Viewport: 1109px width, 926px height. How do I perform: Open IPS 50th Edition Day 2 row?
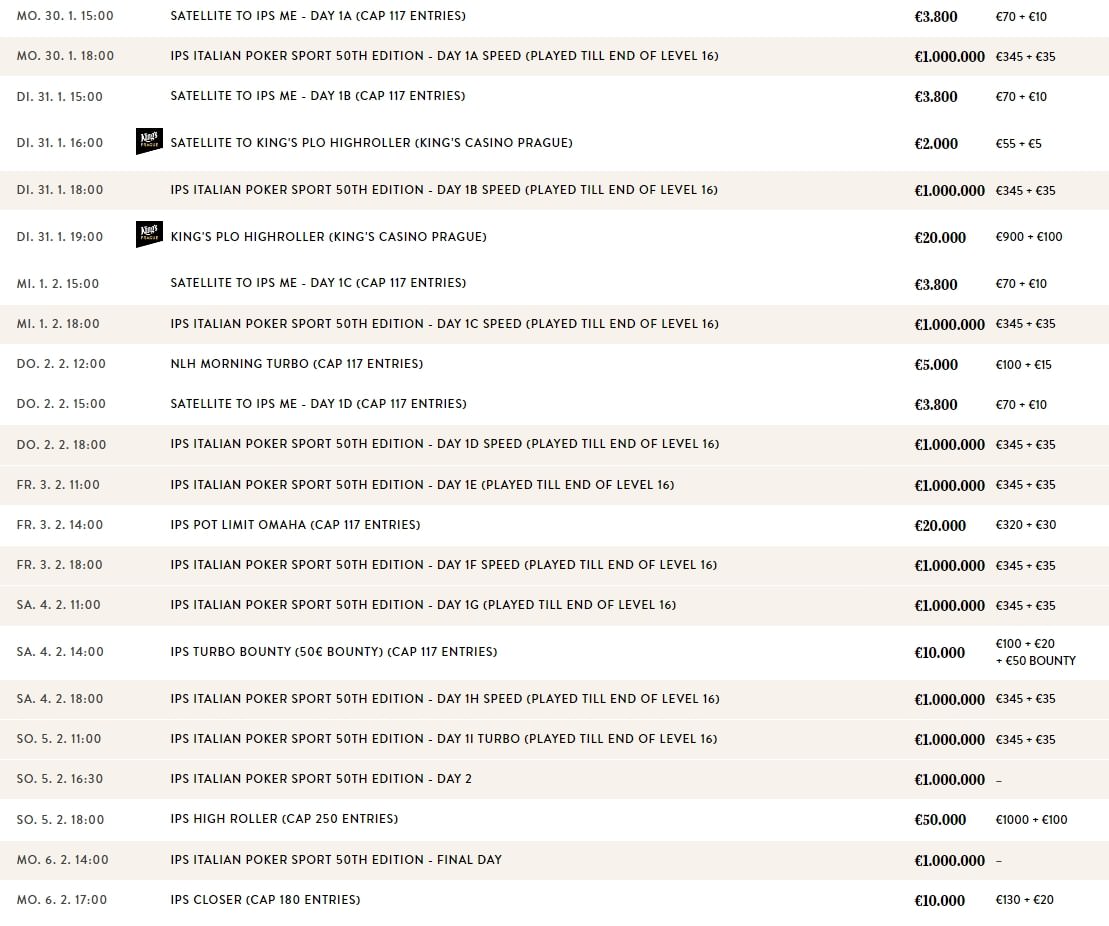321,779
